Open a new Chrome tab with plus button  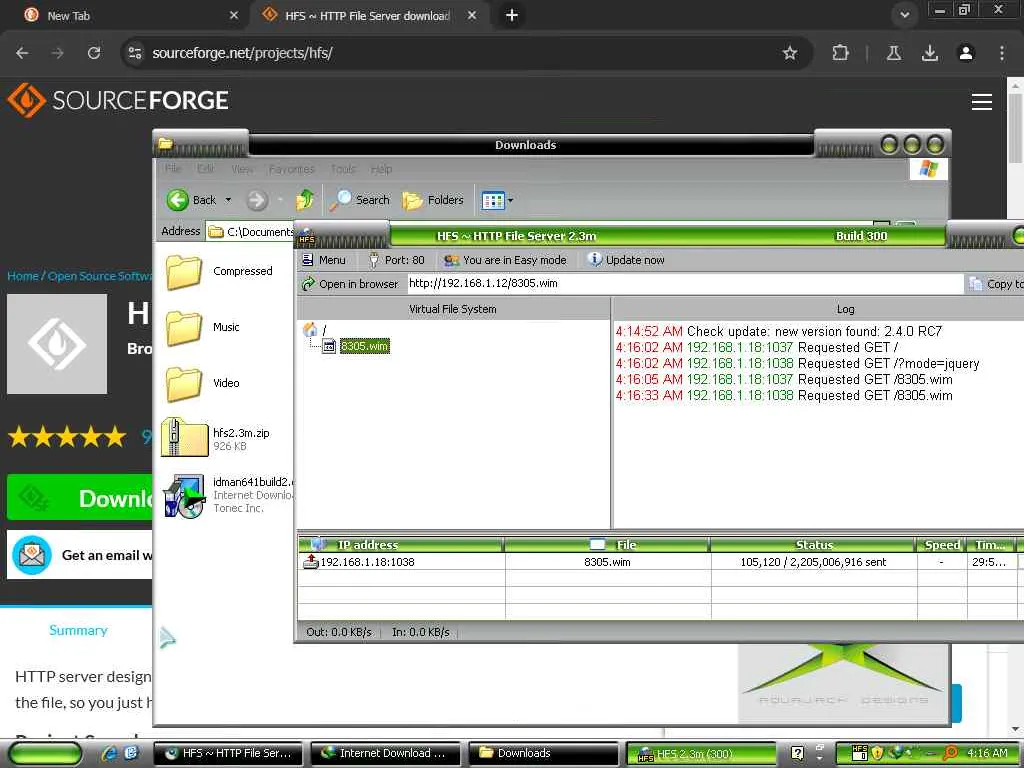tap(512, 15)
